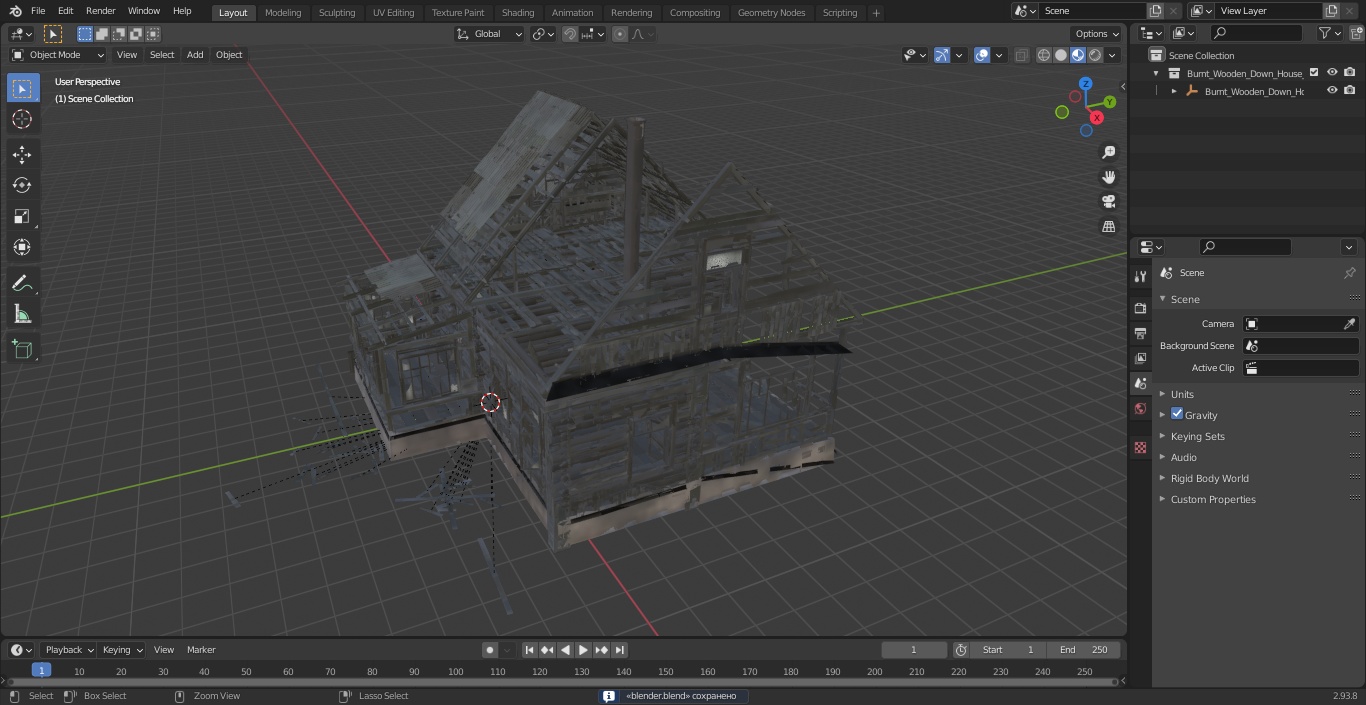The image size is (1366, 705).
Task: Open the Edit menu
Action: (x=65, y=11)
